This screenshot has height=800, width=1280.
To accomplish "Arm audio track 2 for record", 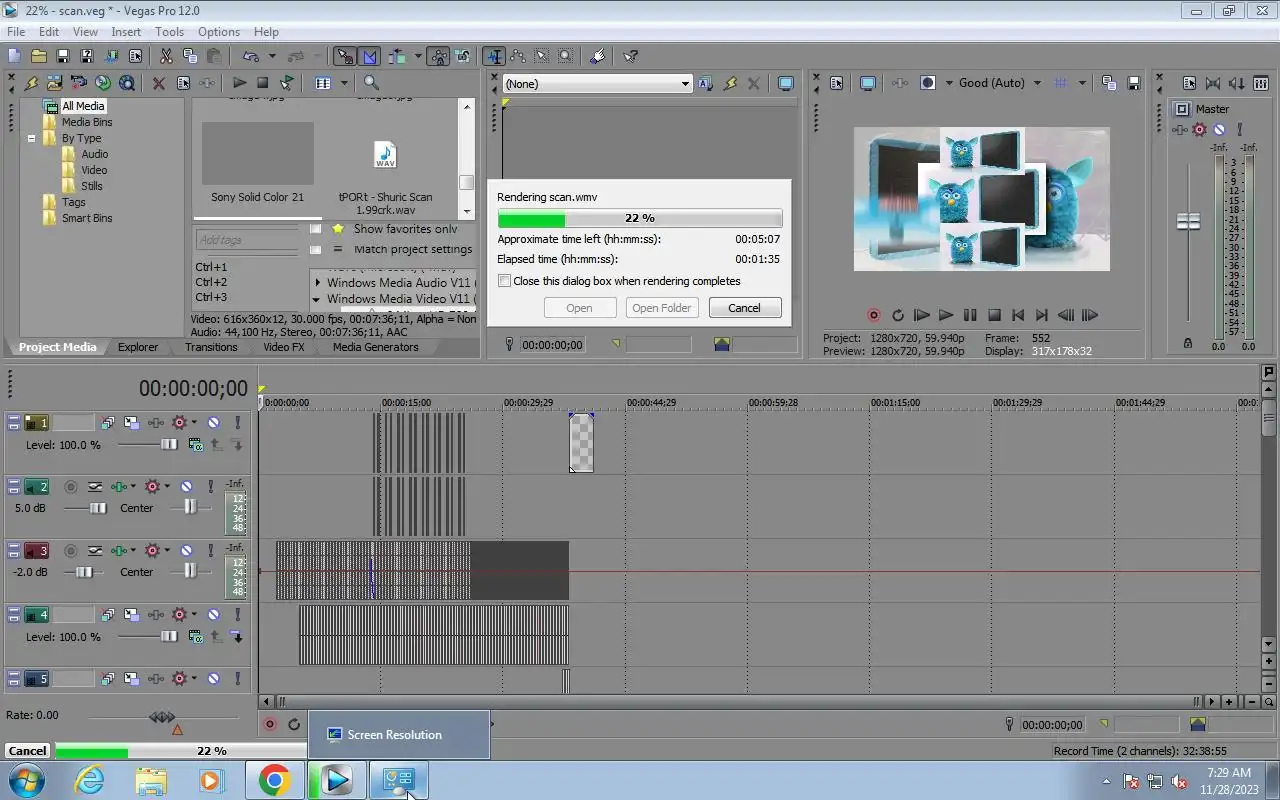I will click(x=71, y=487).
